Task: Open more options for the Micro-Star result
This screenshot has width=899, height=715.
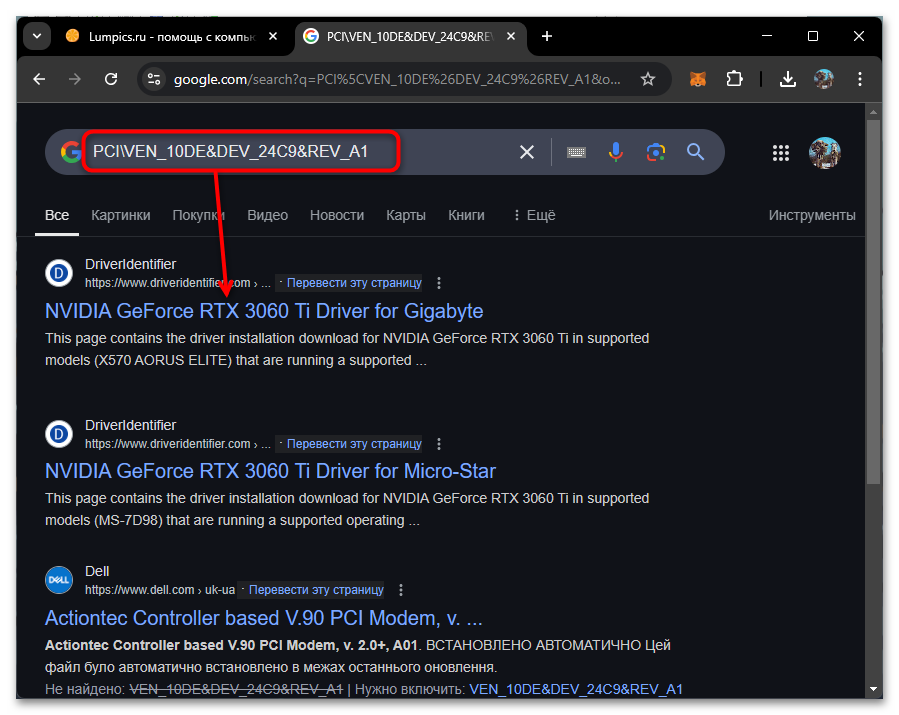Action: [x=439, y=444]
